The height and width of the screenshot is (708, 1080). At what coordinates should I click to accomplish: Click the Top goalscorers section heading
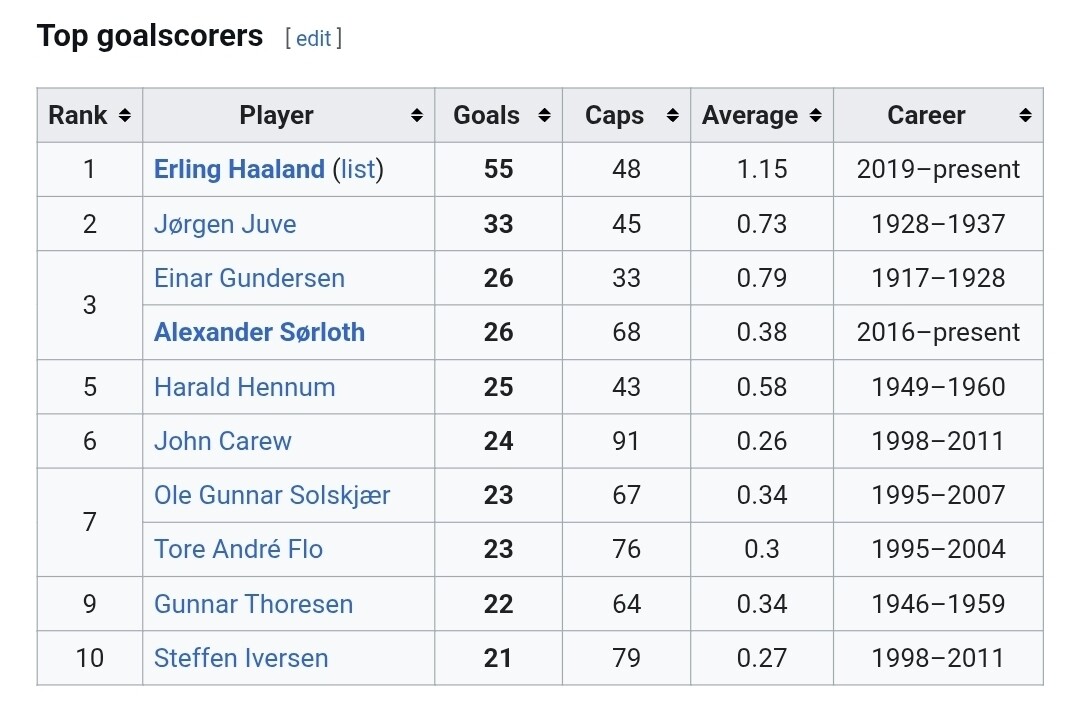click(150, 36)
